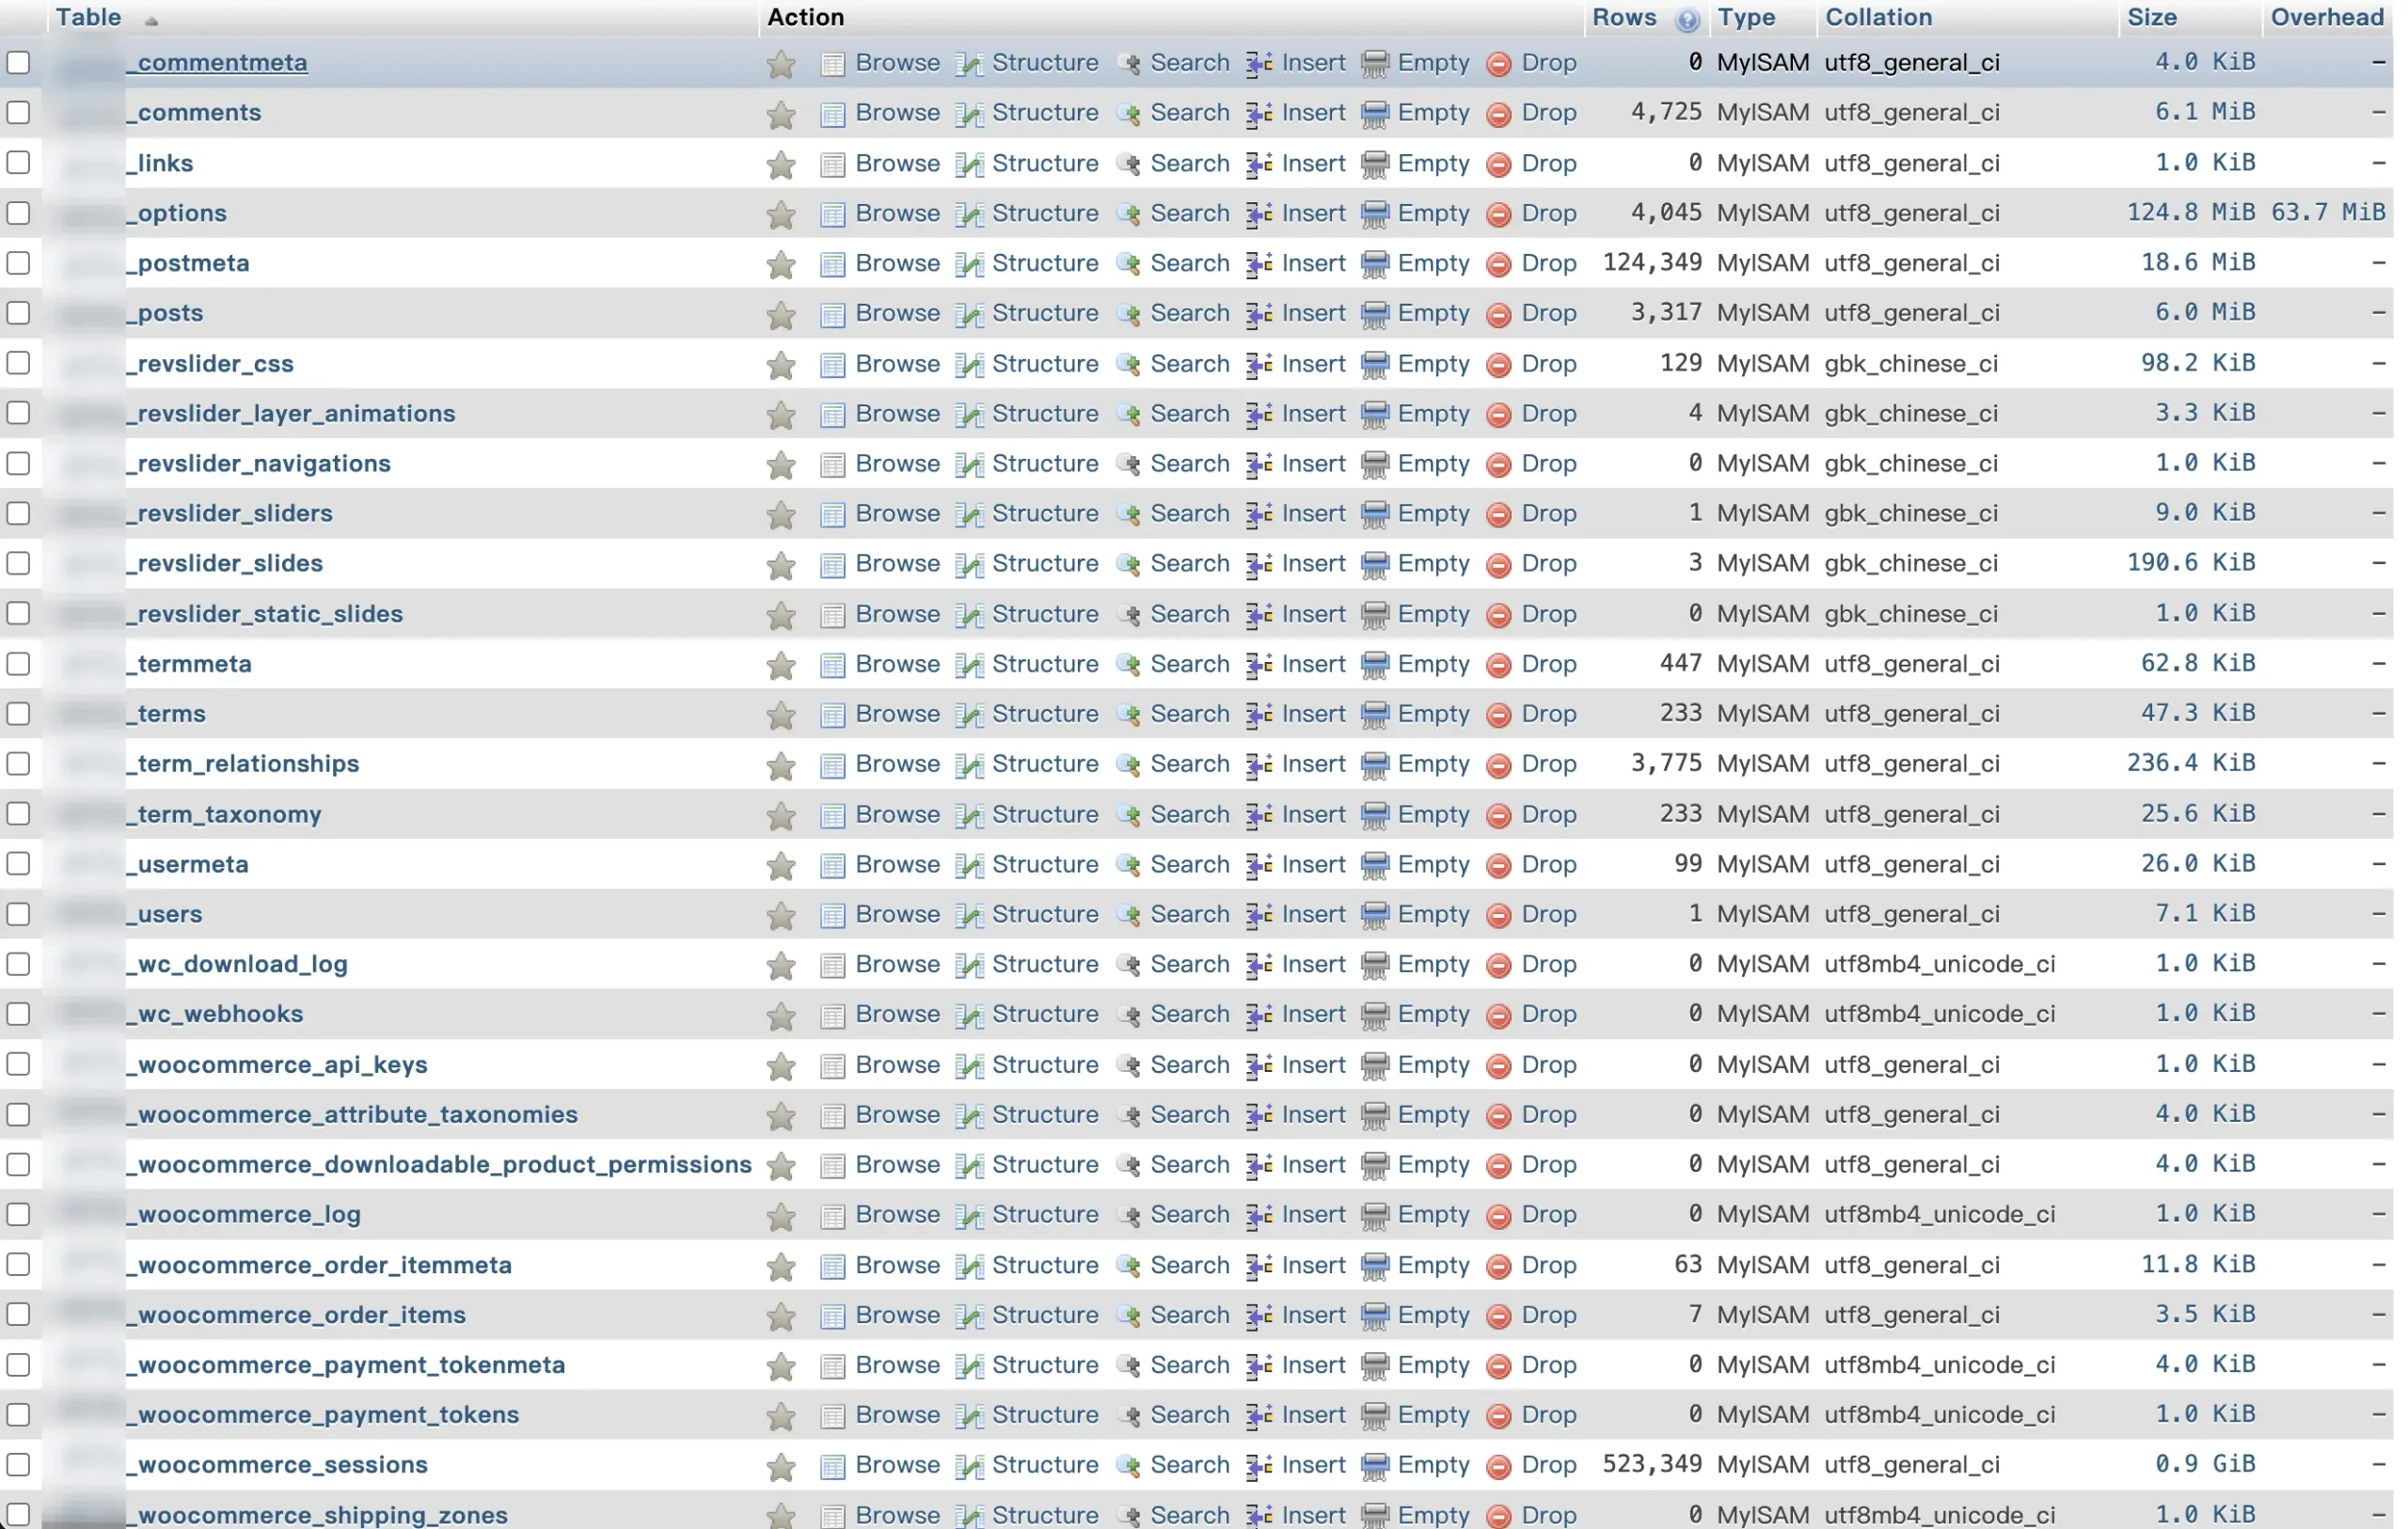Click the Action column header

coord(805,17)
